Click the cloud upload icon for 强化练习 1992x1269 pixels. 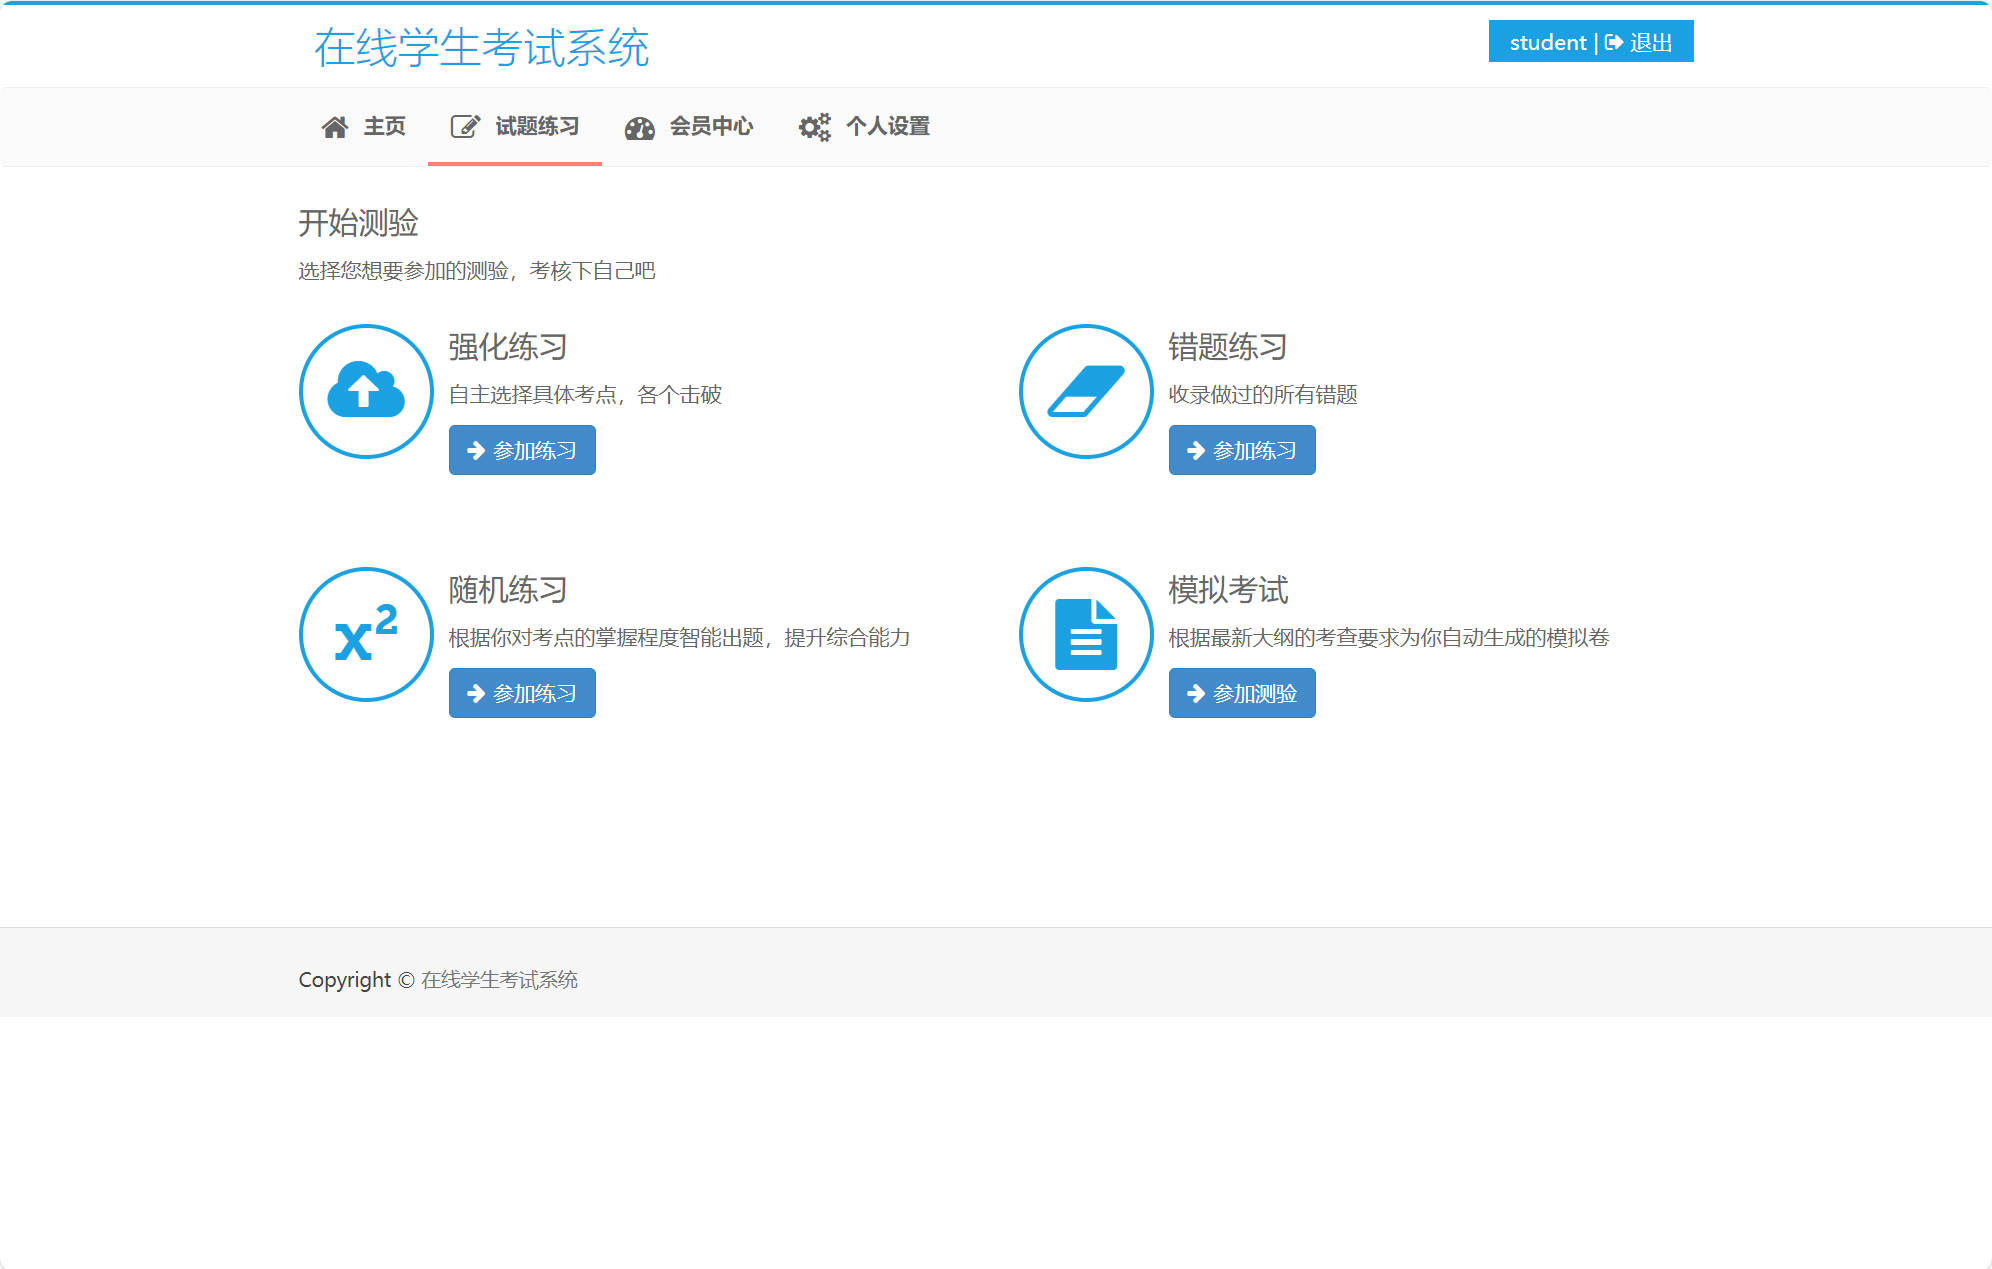365,391
